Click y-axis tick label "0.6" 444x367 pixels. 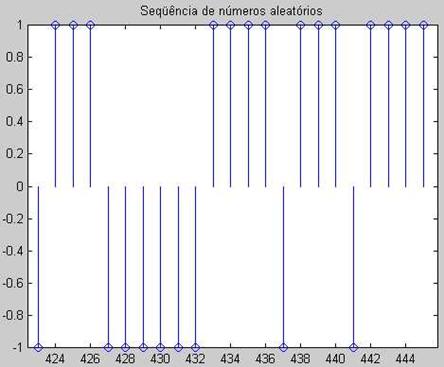tap(14, 90)
